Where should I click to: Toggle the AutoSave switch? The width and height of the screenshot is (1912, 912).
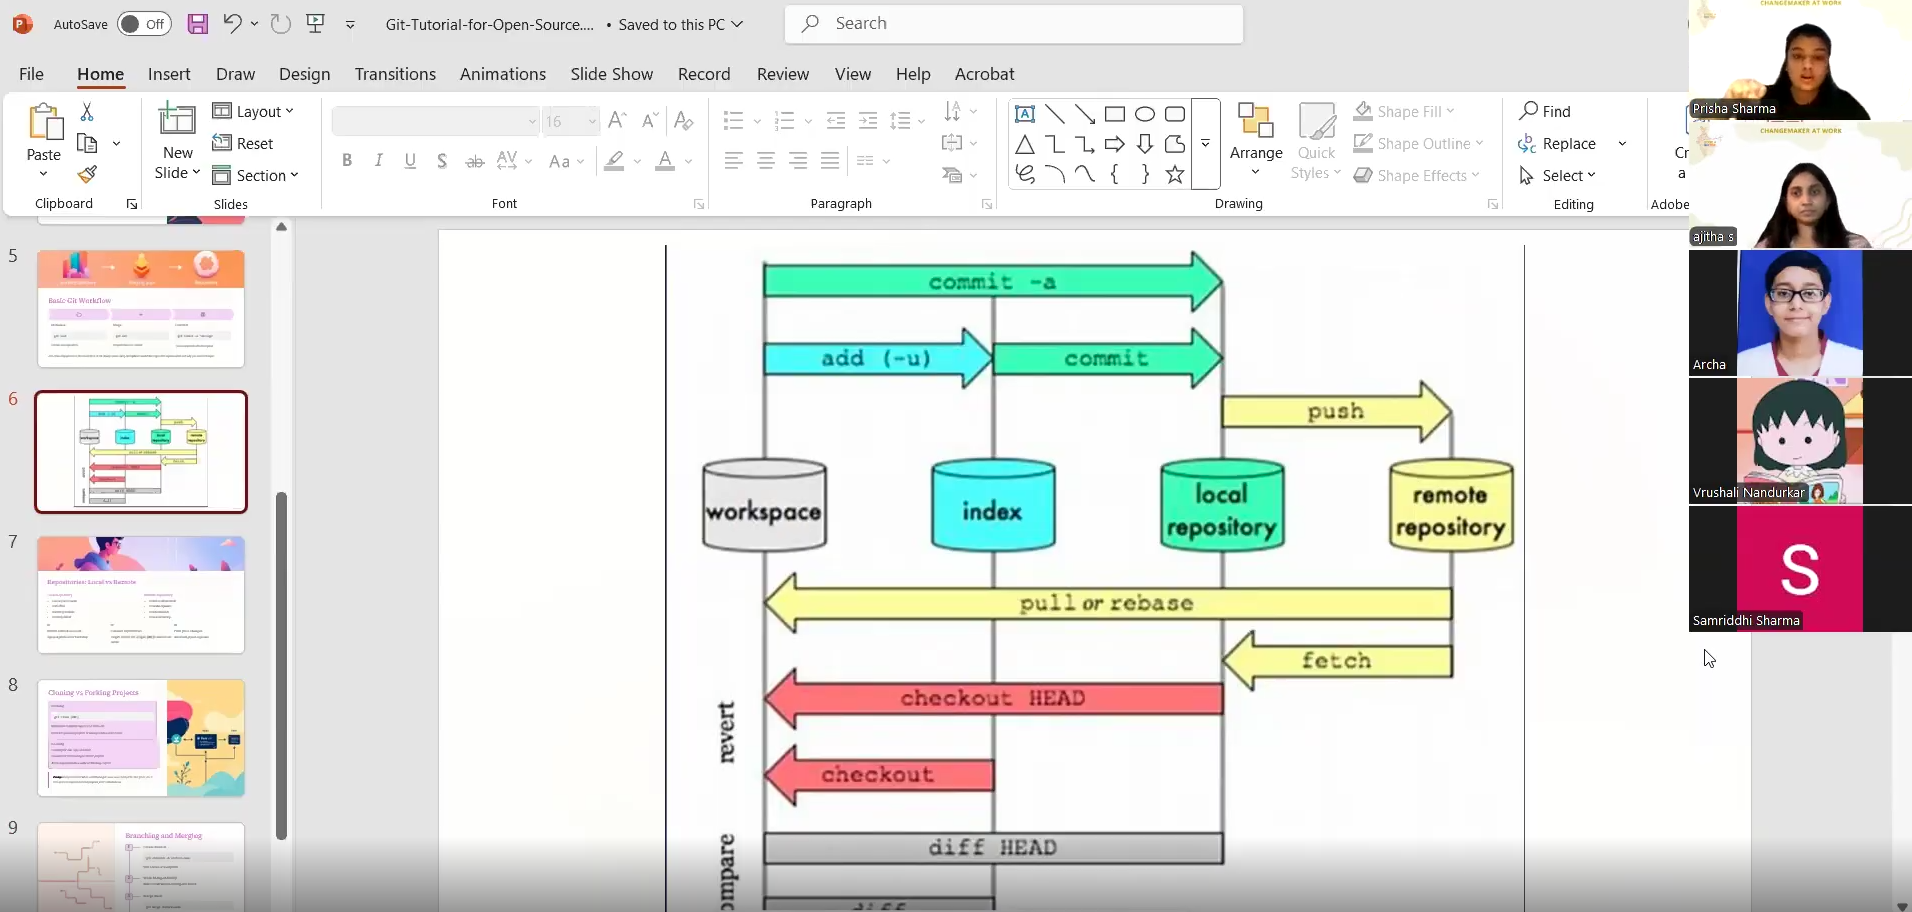point(144,24)
